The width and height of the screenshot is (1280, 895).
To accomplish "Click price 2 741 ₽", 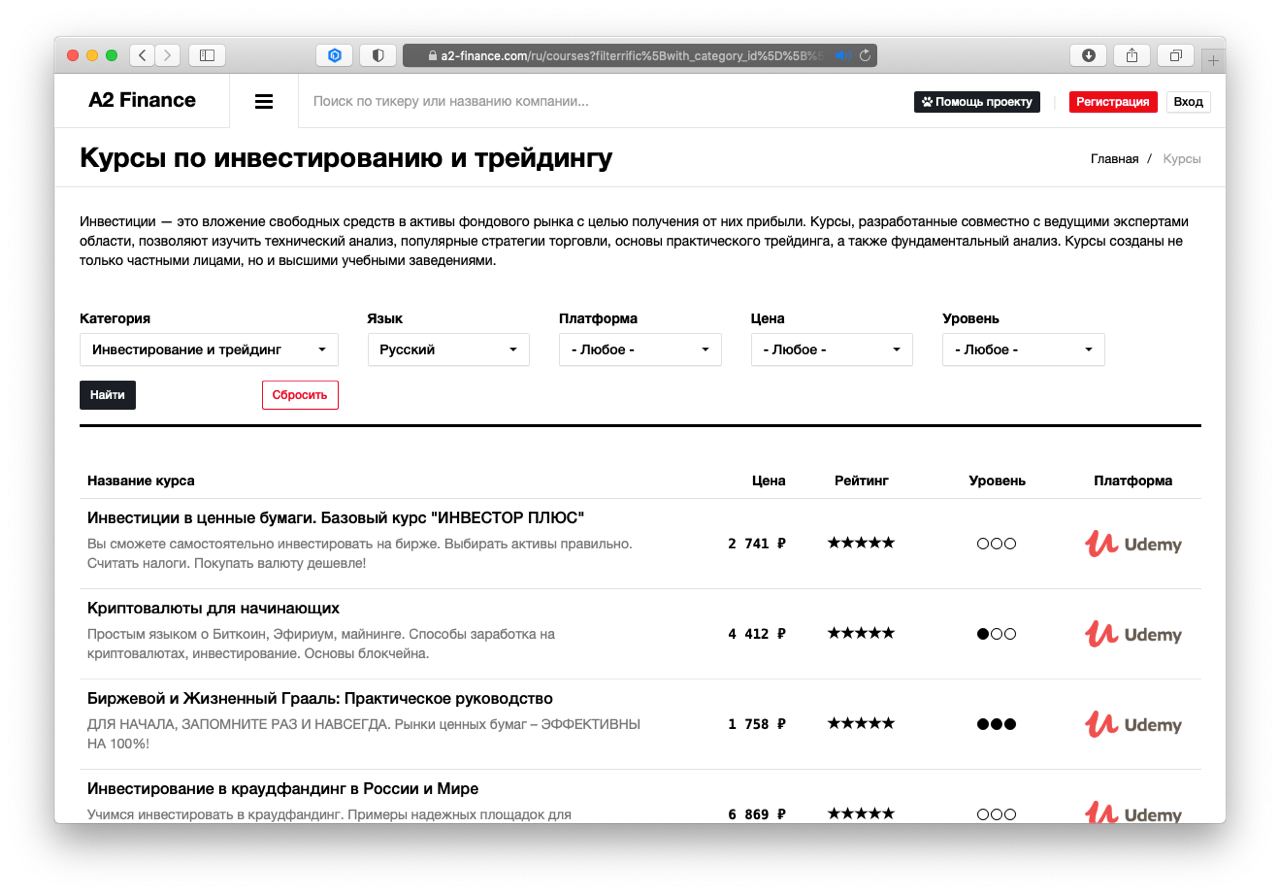I will tap(757, 544).
